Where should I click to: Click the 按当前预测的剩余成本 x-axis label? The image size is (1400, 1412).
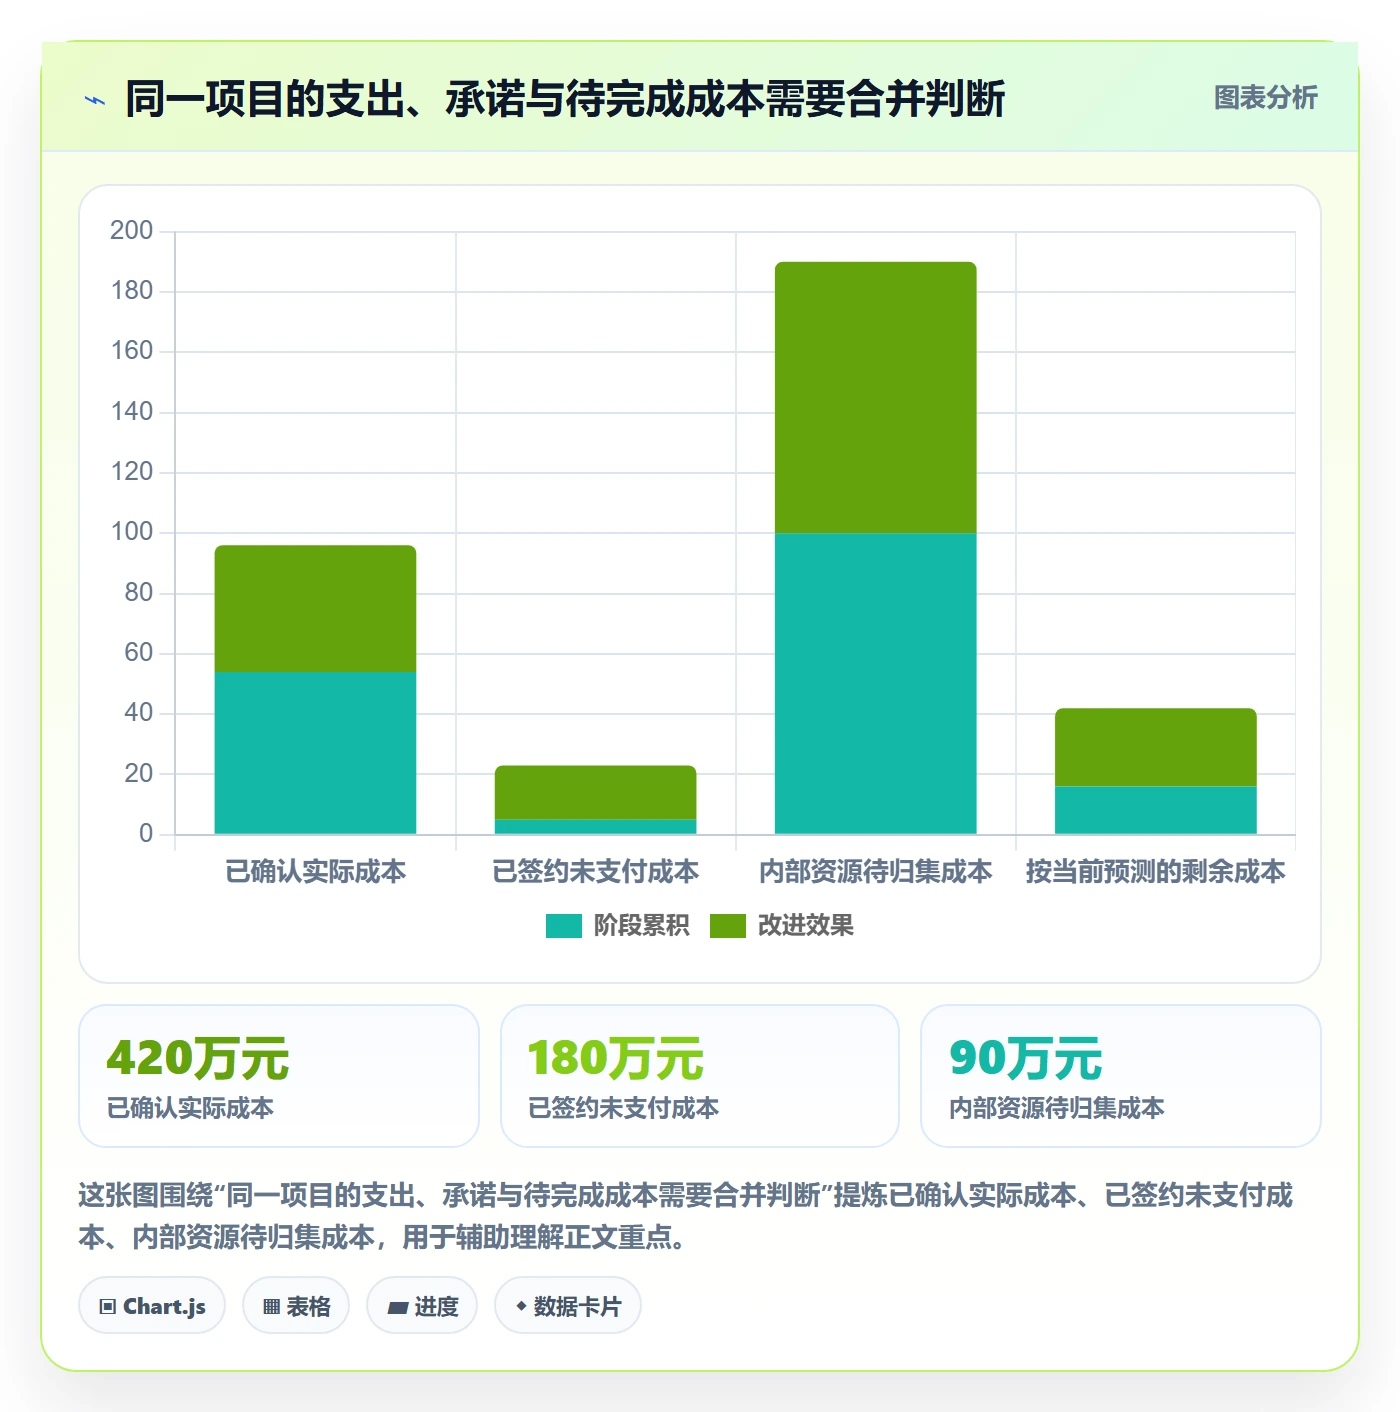(1155, 872)
